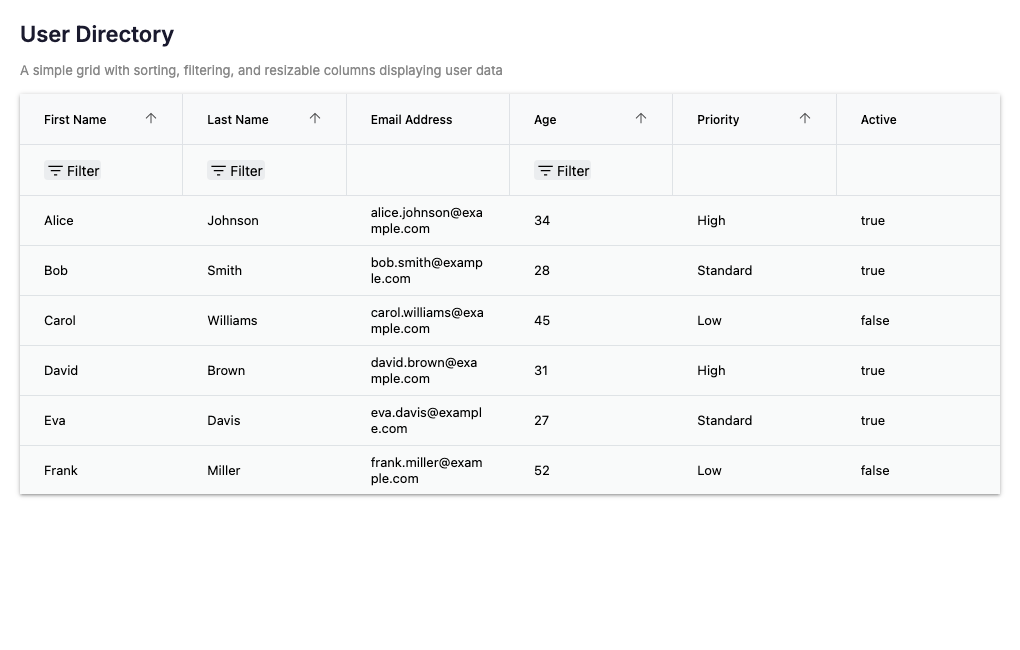This screenshot has width=1020, height=650.
Task: Click the Priority column sort arrow
Action: 805,118
